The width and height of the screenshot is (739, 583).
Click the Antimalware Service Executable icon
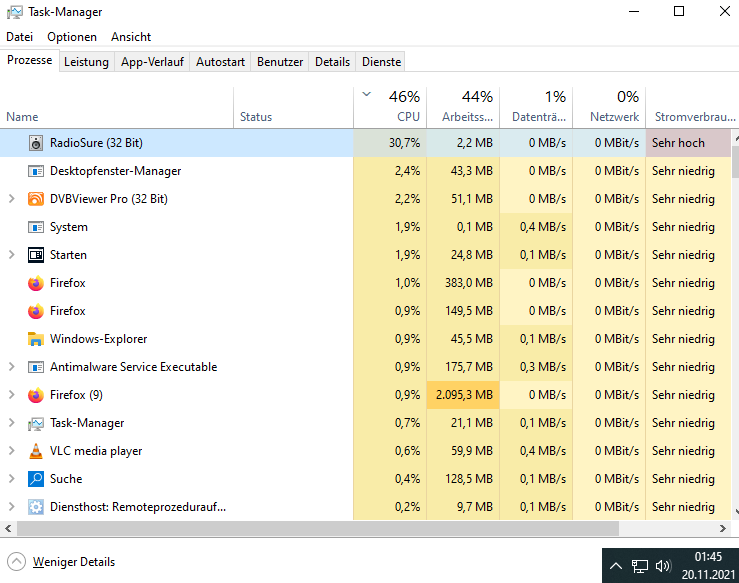(36, 367)
